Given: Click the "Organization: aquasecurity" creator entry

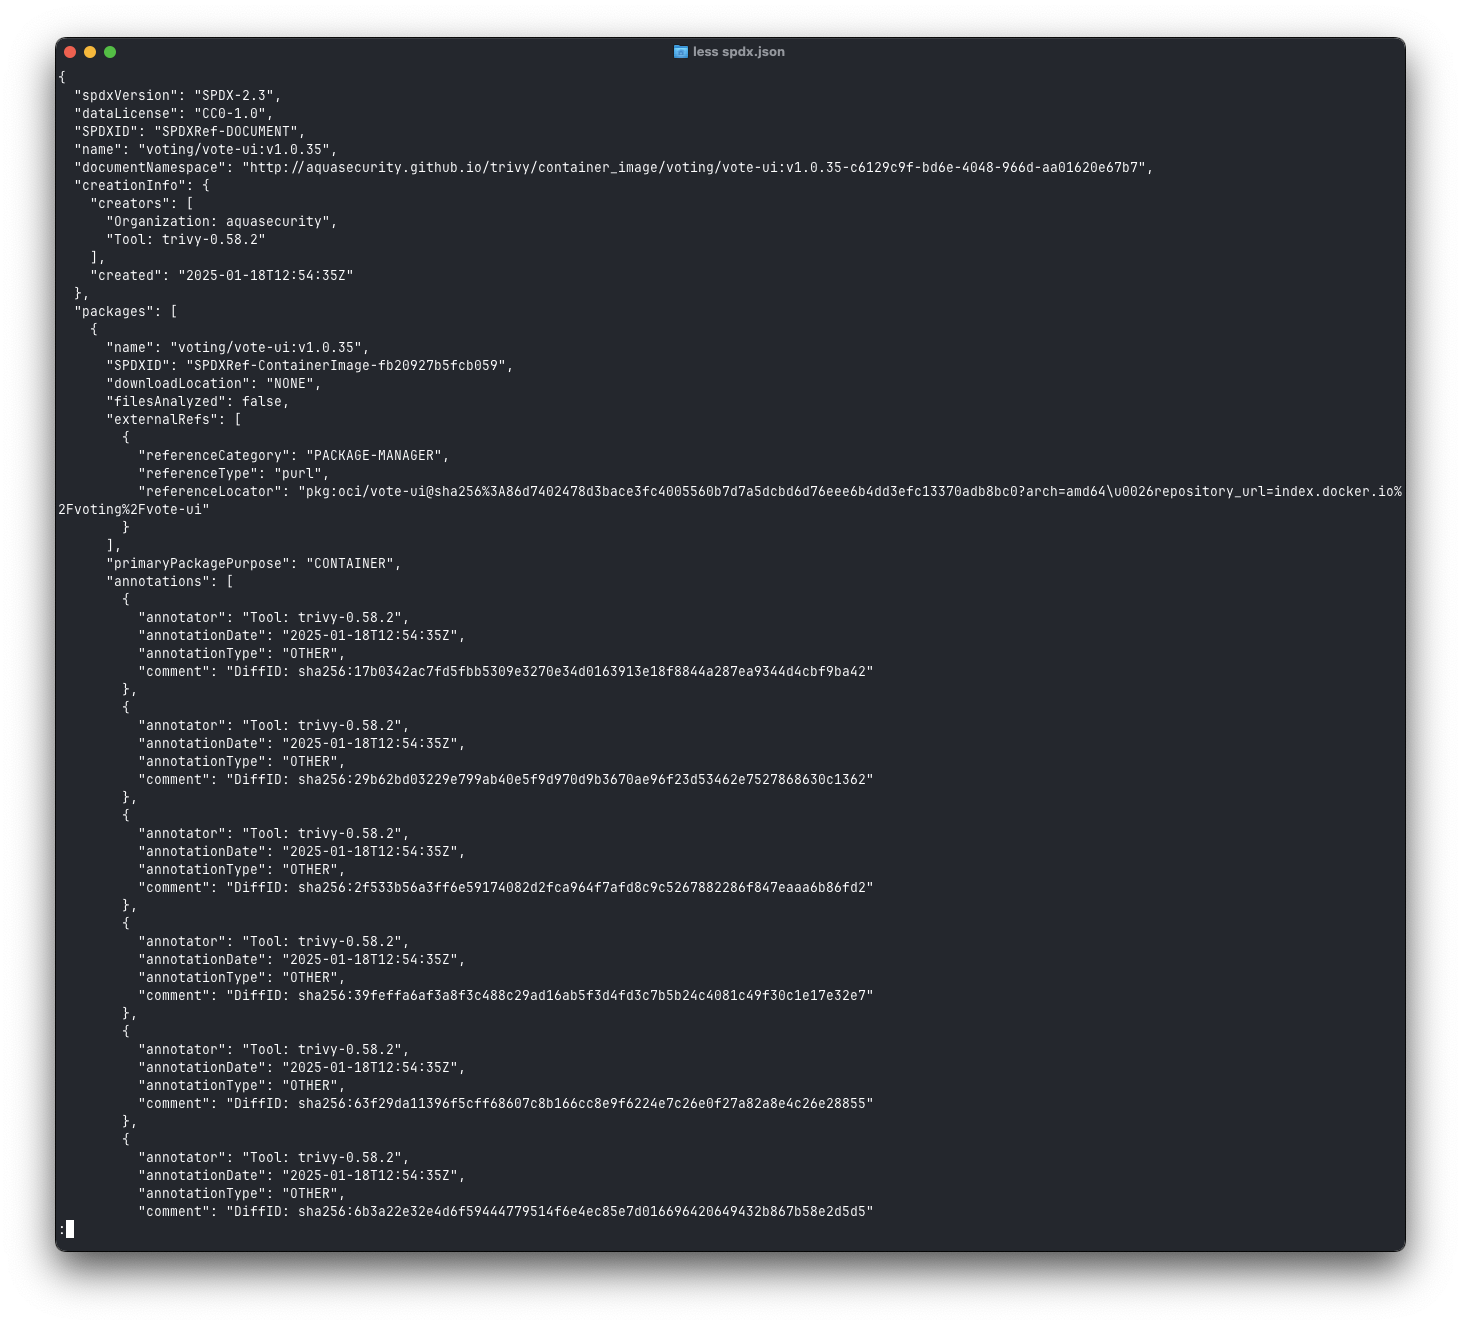Looking at the screenshot, I should [220, 222].
